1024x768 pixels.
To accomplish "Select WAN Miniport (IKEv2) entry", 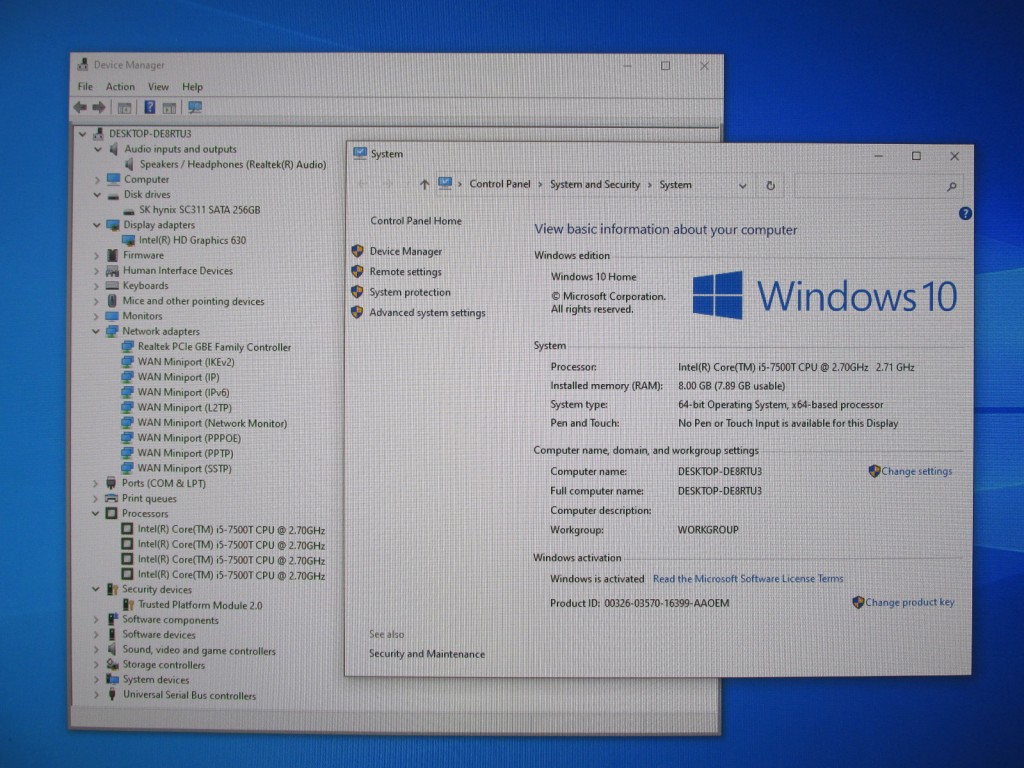I will pyautogui.click(x=186, y=362).
